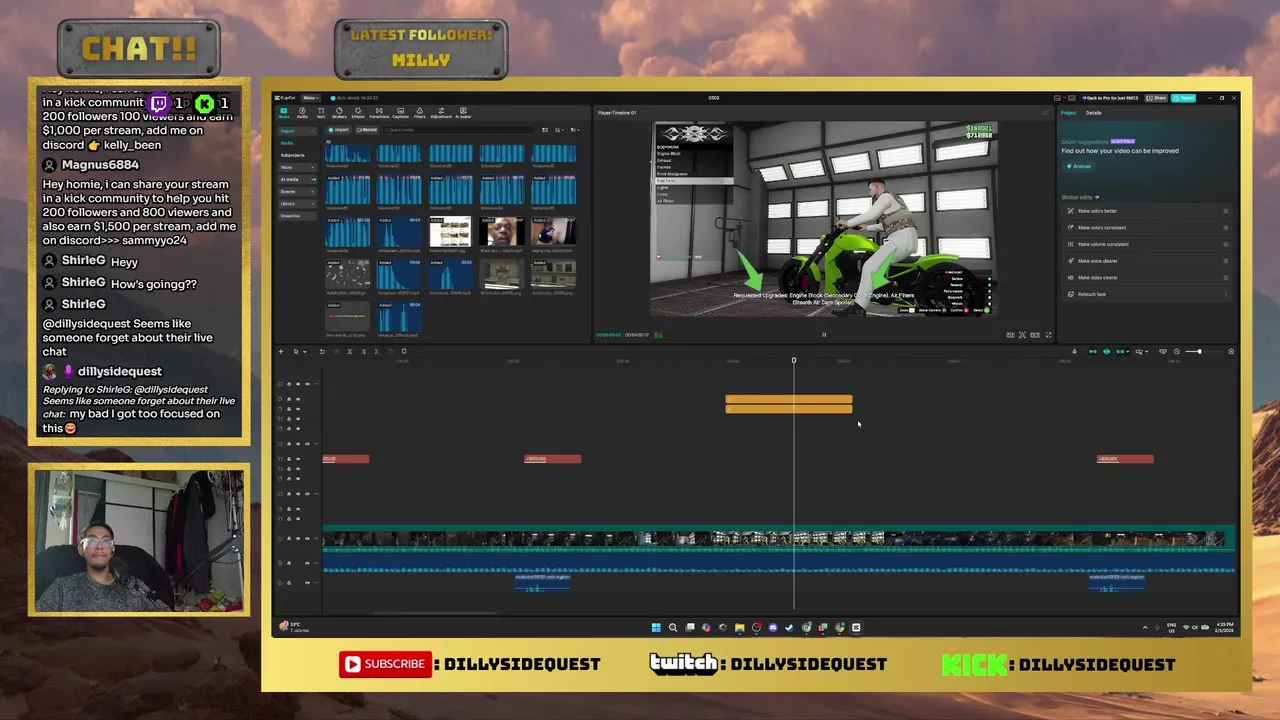Switch to the Details tab

1094,113
